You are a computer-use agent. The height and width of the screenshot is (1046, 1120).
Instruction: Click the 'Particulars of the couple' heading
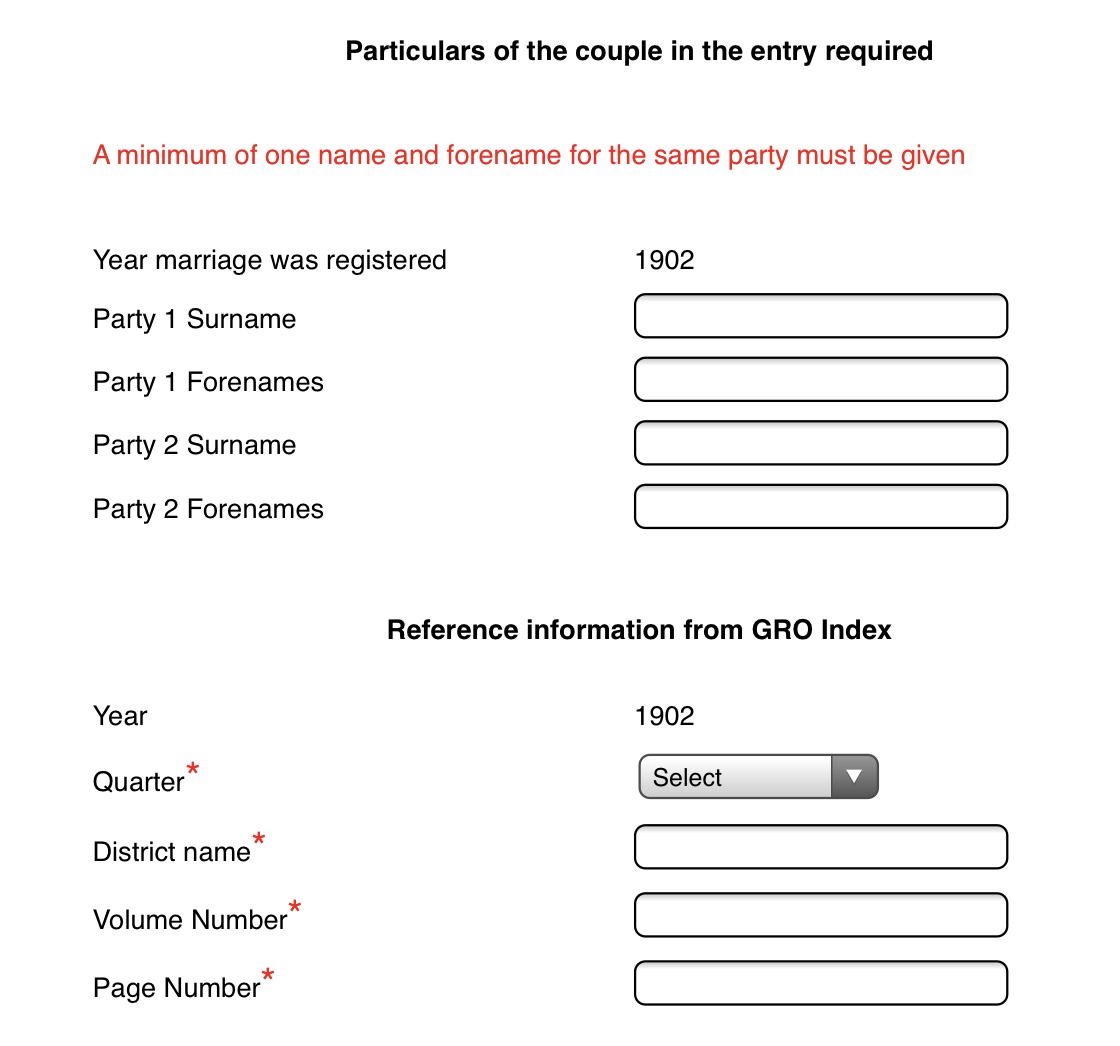click(x=639, y=51)
